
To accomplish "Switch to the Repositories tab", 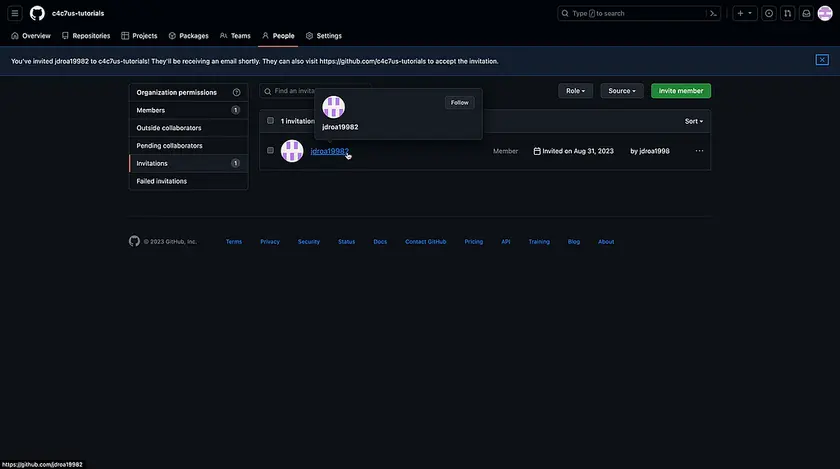I will [86, 36].
